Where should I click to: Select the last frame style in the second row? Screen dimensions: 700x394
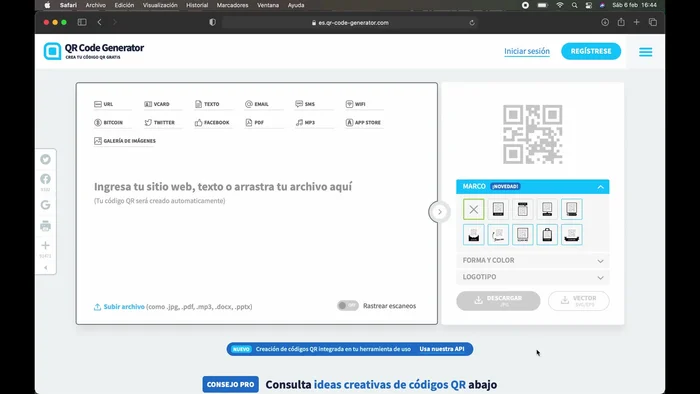point(572,235)
